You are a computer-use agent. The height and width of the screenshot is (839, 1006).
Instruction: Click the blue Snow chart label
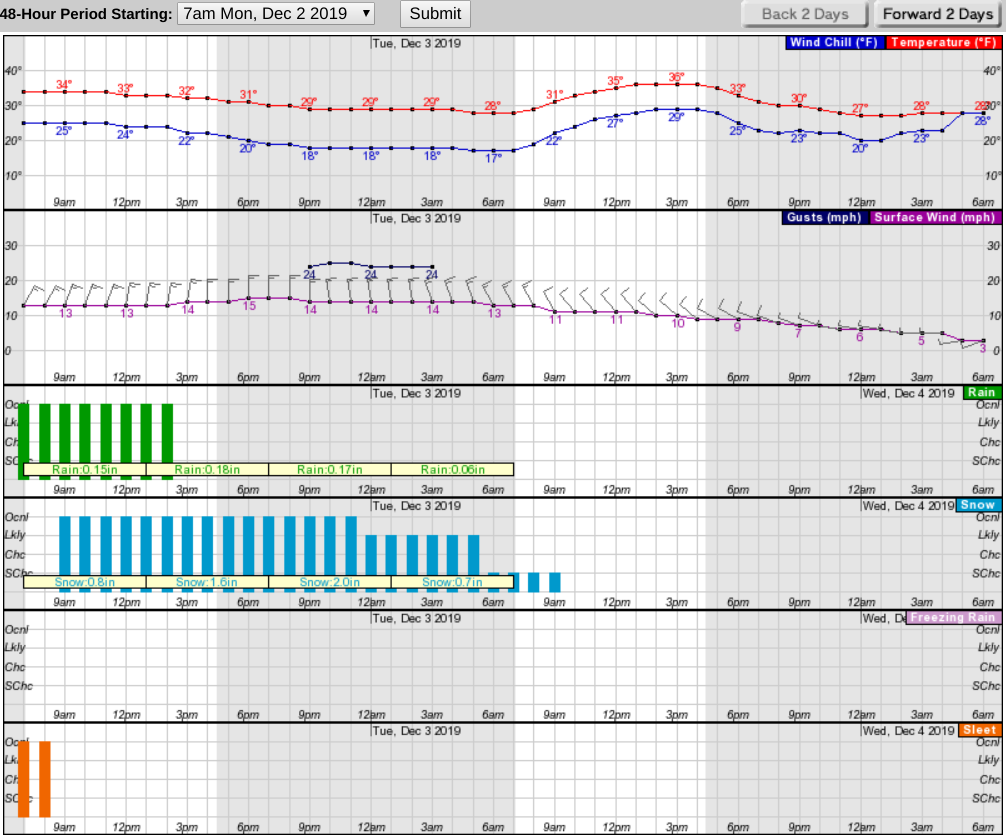pyautogui.click(x=978, y=505)
